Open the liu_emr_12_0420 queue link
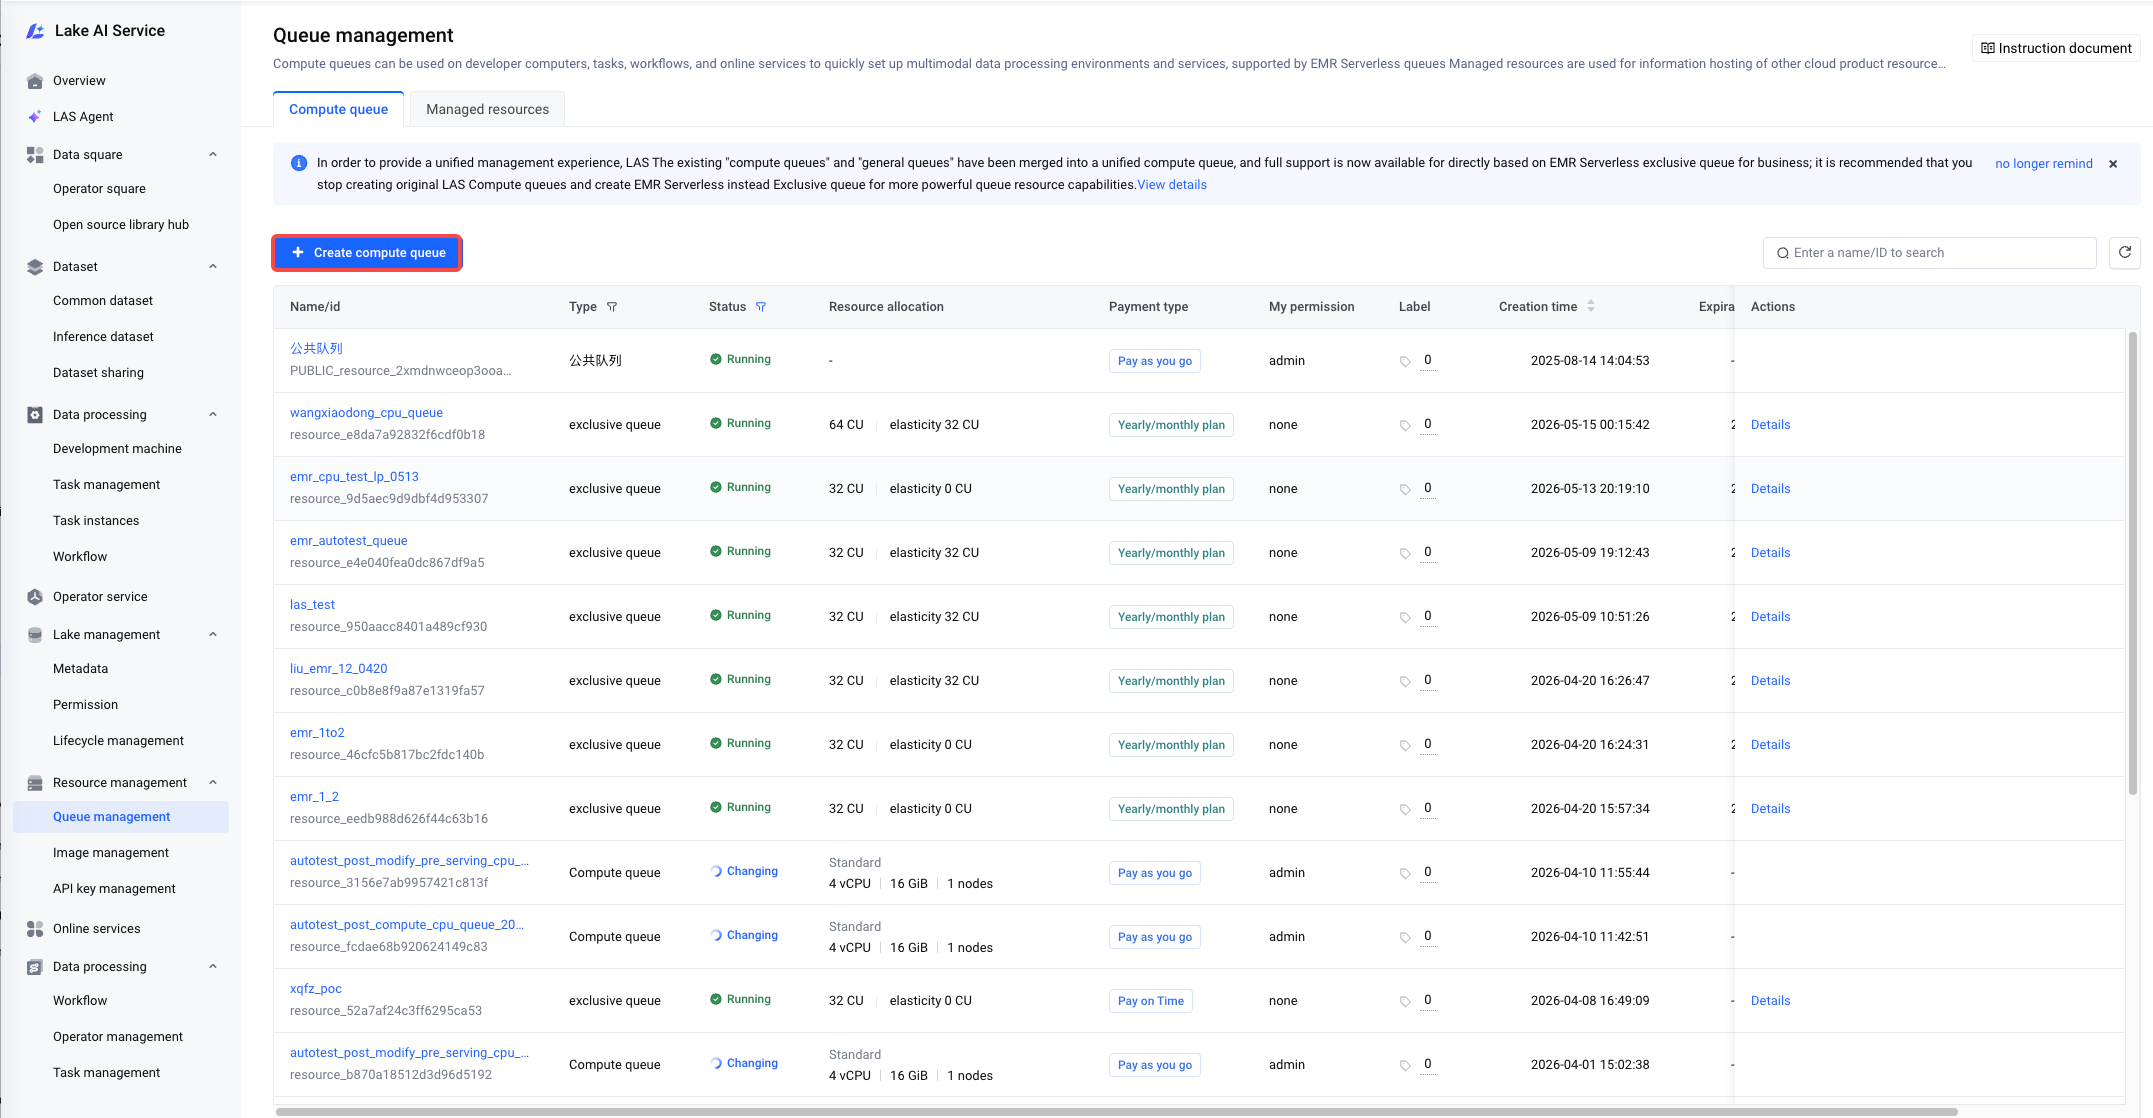This screenshot has height=1118, width=2153. (x=338, y=669)
